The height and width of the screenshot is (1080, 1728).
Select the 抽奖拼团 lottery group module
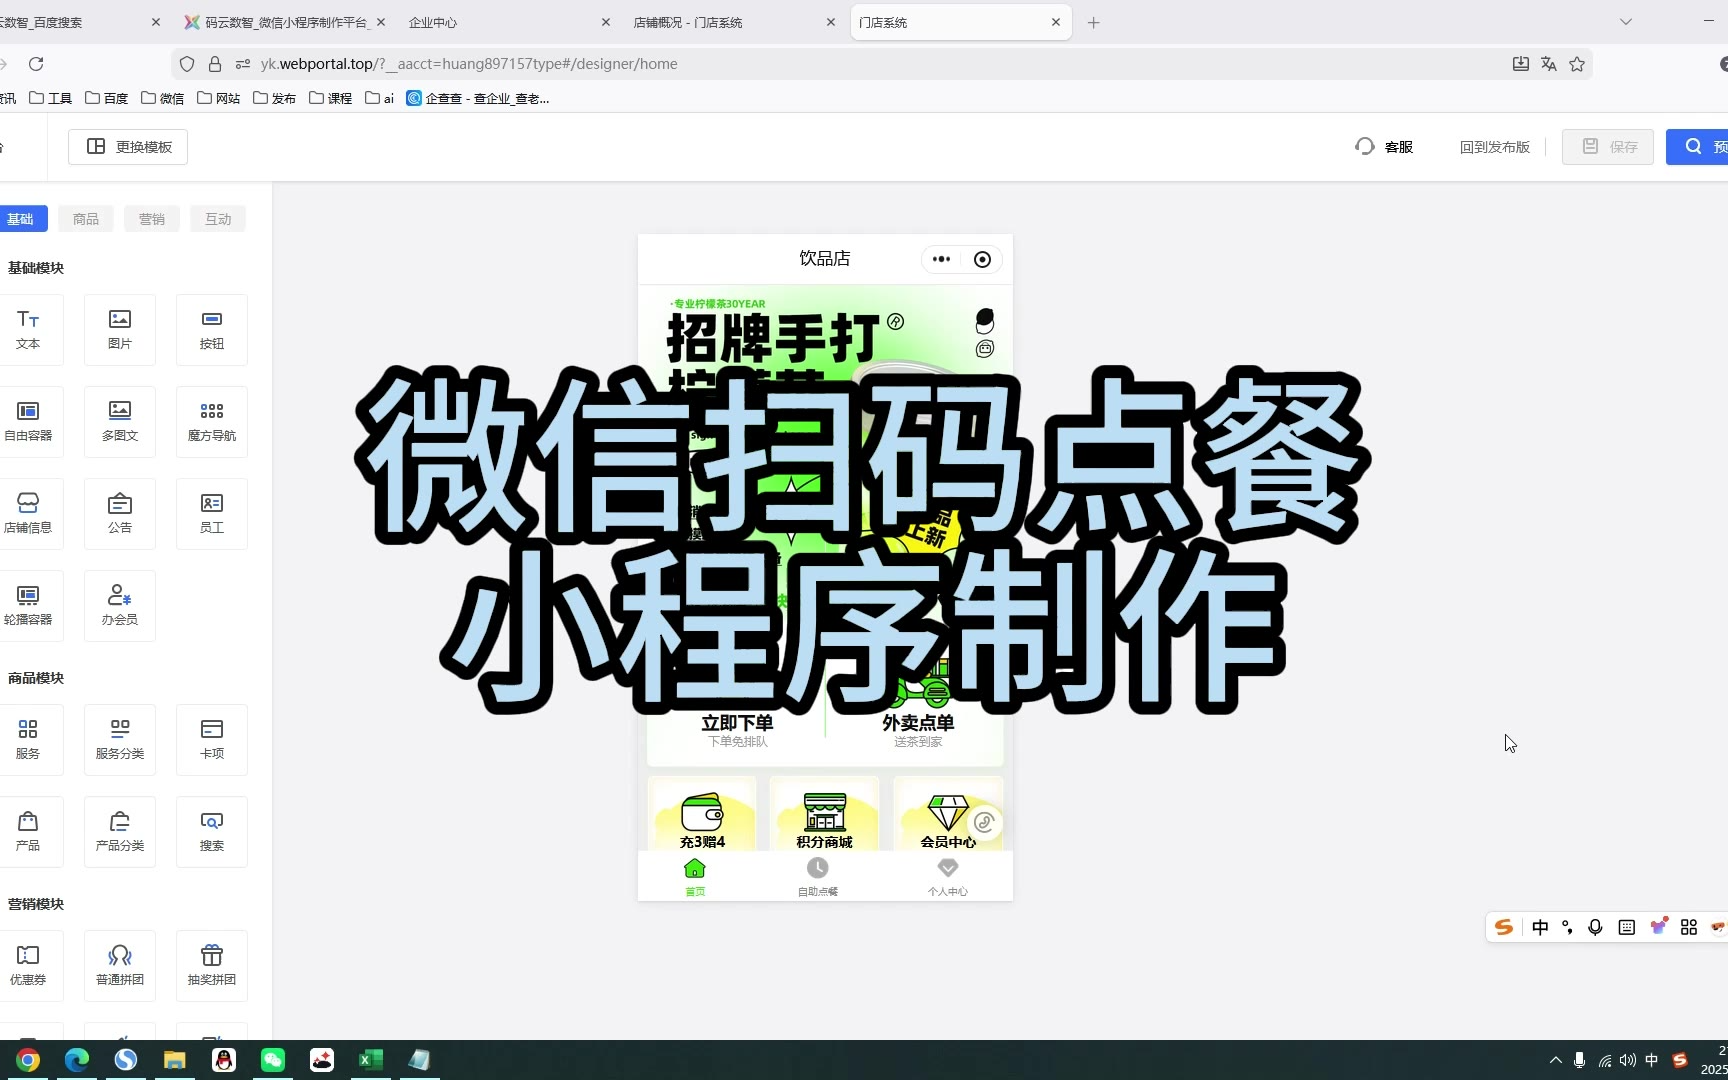212,965
